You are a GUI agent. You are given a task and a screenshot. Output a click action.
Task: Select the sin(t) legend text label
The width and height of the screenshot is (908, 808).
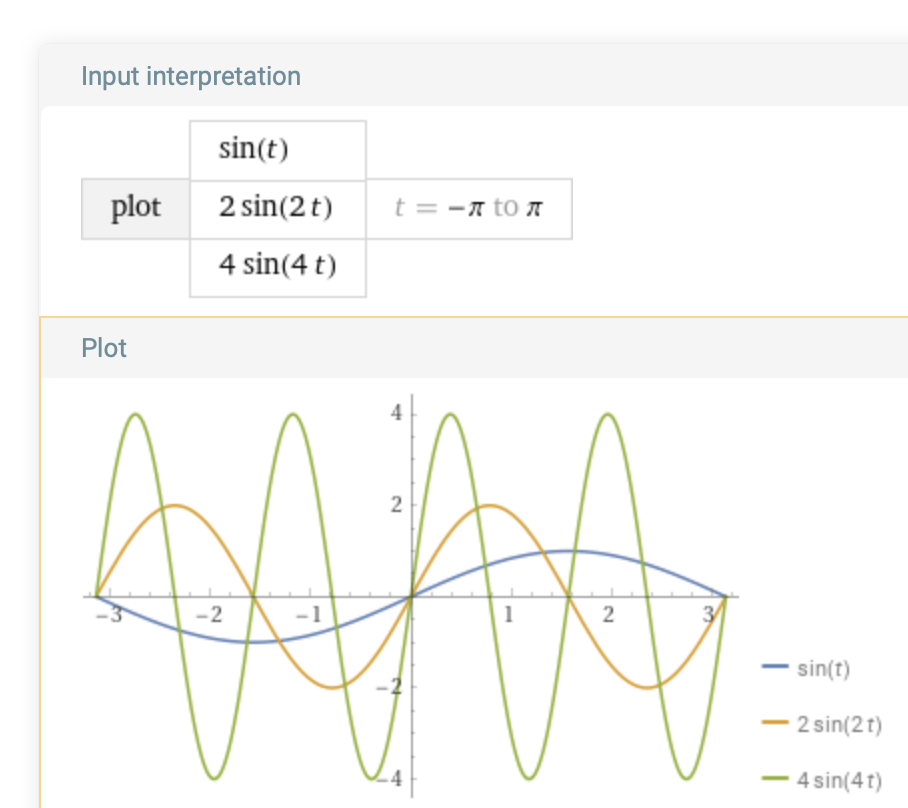823,669
